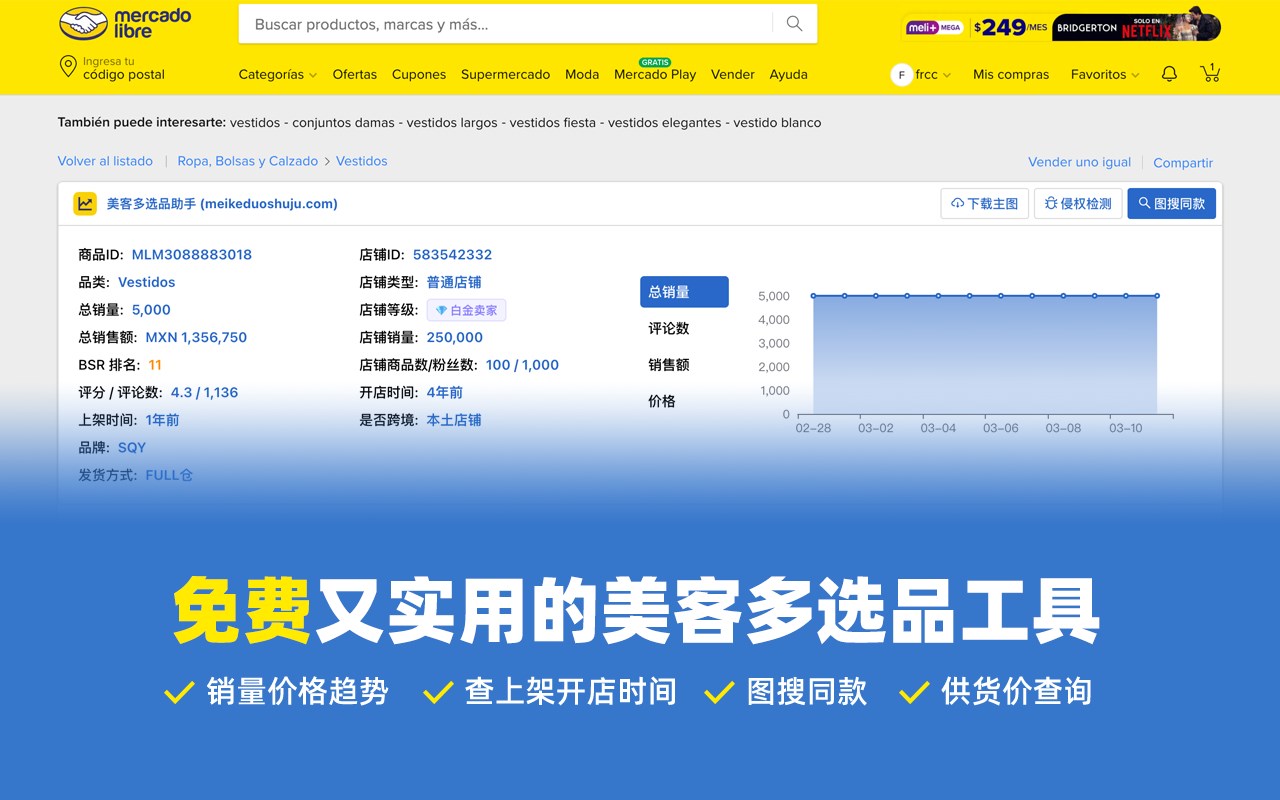Click the vestidos fiesta suggestion
The image size is (1280, 800).
coord(553,123)
